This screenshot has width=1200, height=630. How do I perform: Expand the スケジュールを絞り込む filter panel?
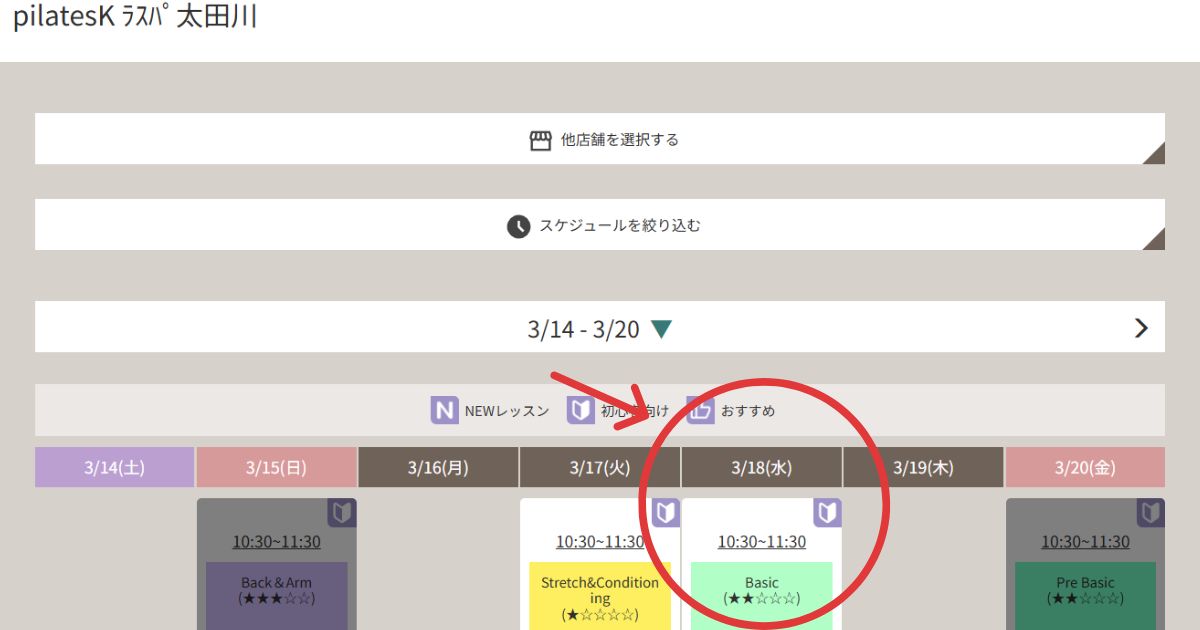(x=600, y=225)
